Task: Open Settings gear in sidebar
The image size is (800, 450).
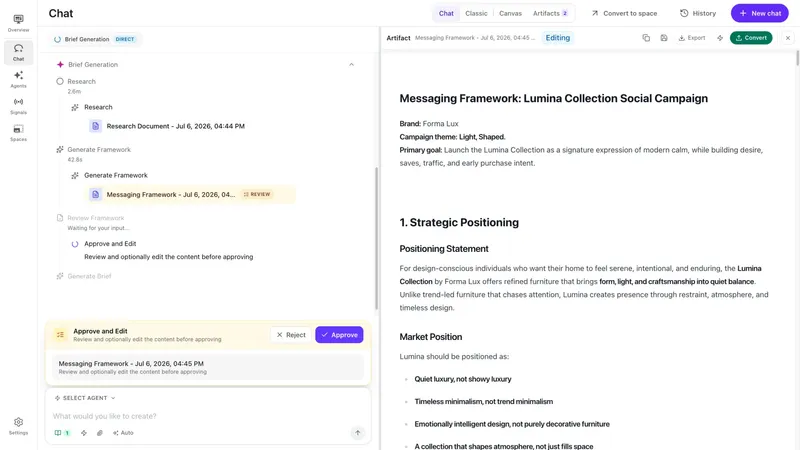Action: 18,426
